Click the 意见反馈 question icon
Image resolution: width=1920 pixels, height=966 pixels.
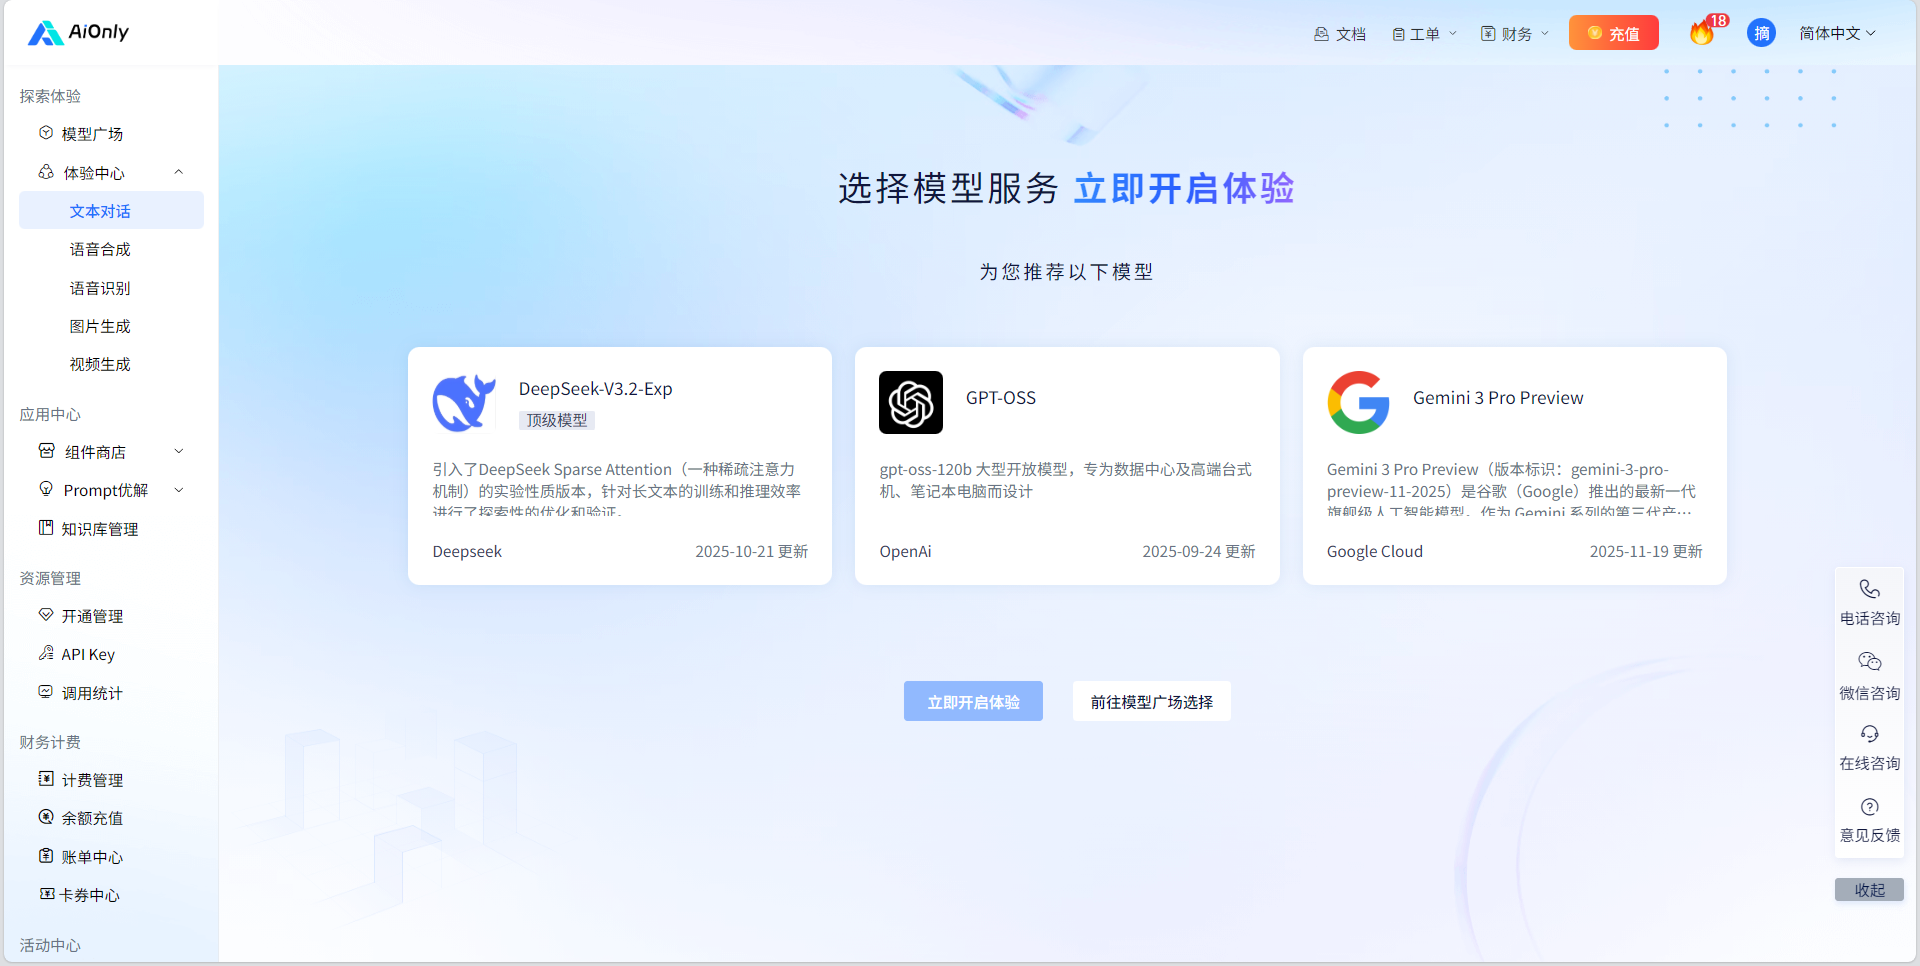(1869, 807)
